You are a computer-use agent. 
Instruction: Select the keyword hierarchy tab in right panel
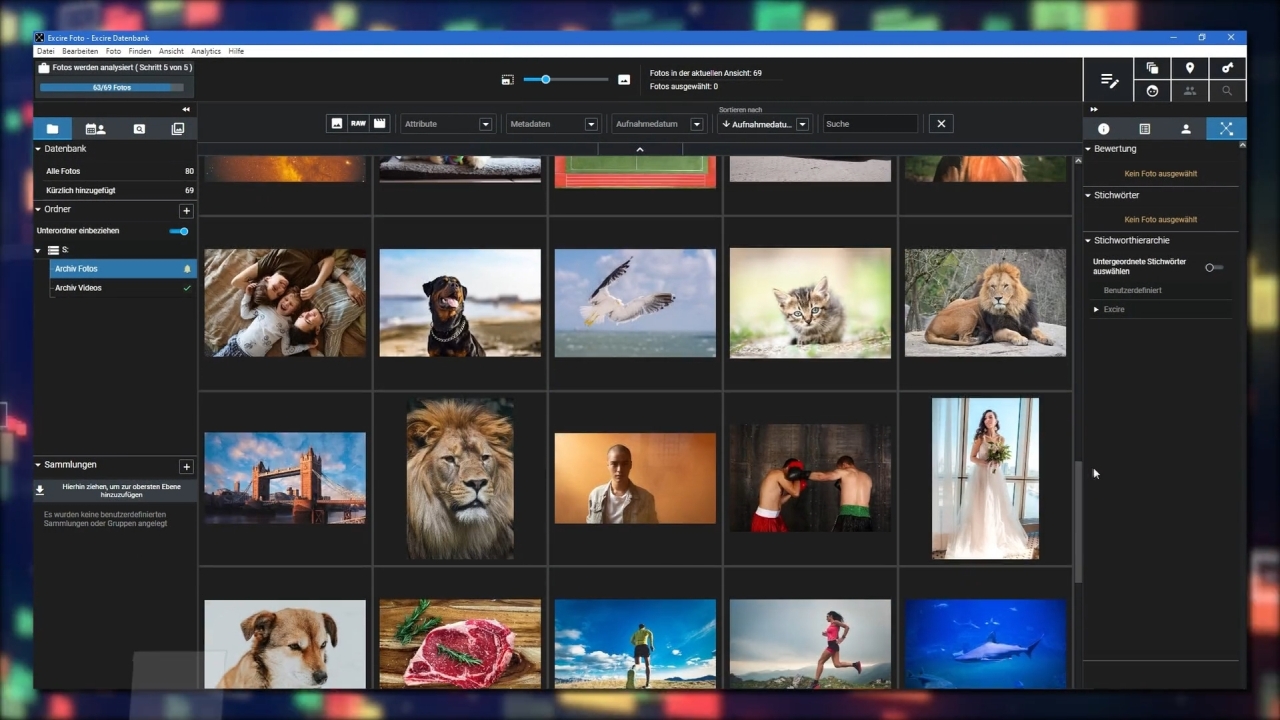1226,129
